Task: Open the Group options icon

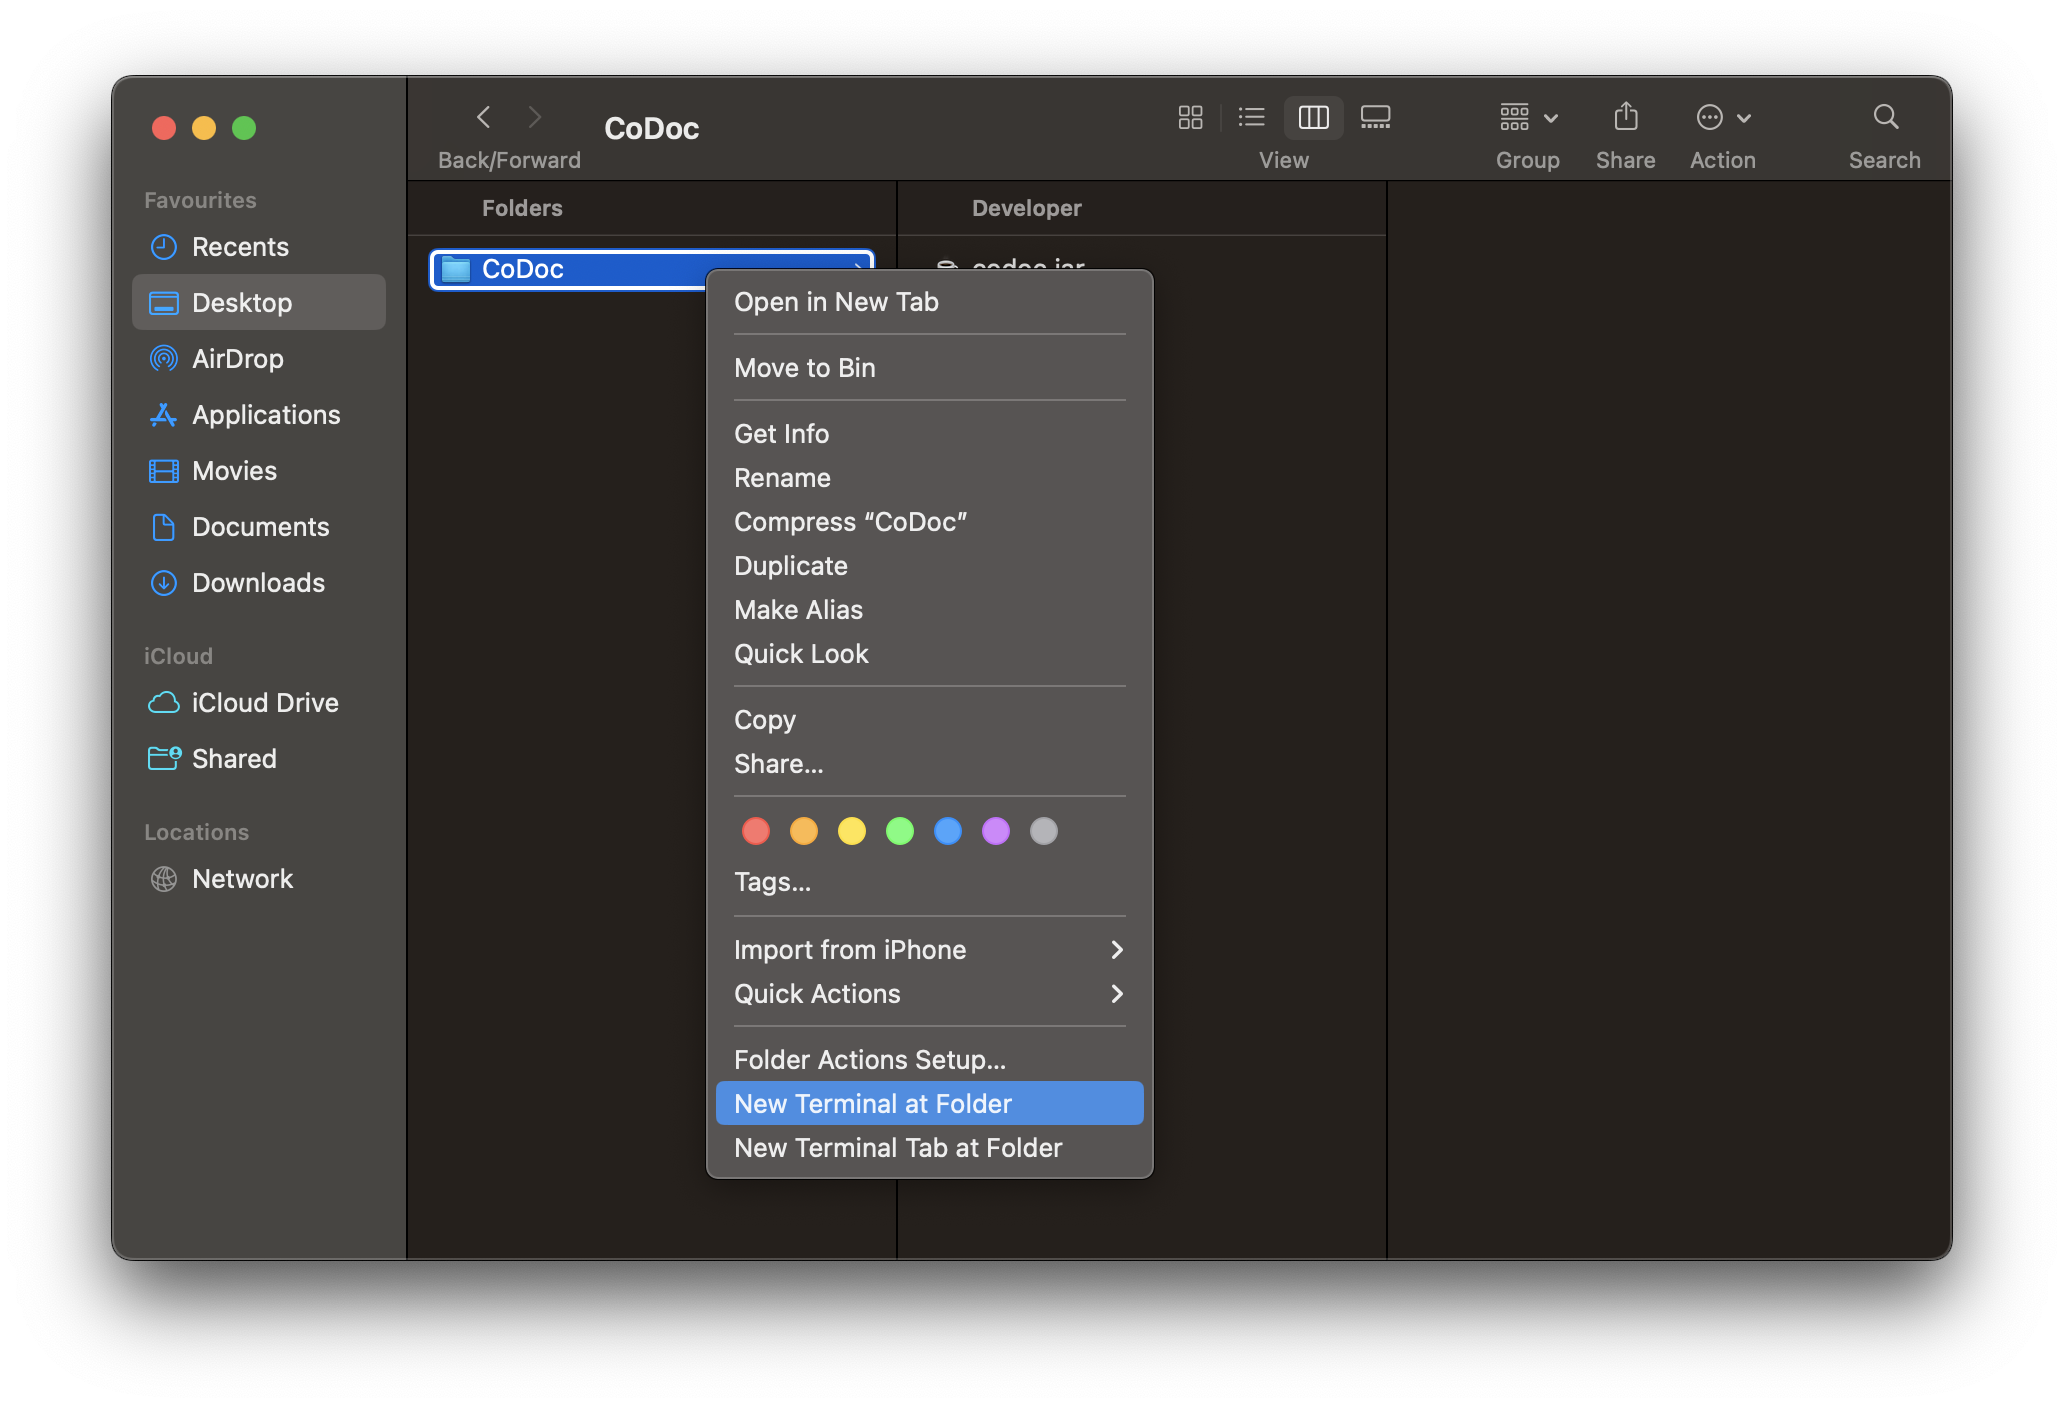Action: 1514,117
